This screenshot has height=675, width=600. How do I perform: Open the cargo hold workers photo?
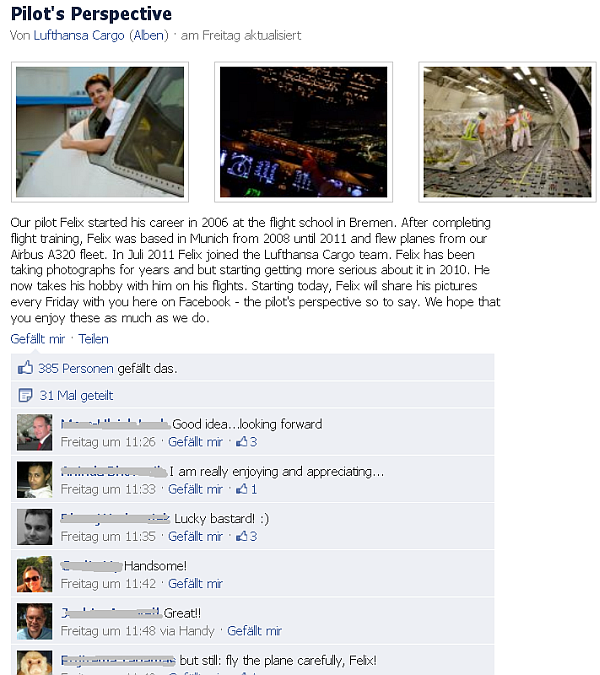click(507, 132)
